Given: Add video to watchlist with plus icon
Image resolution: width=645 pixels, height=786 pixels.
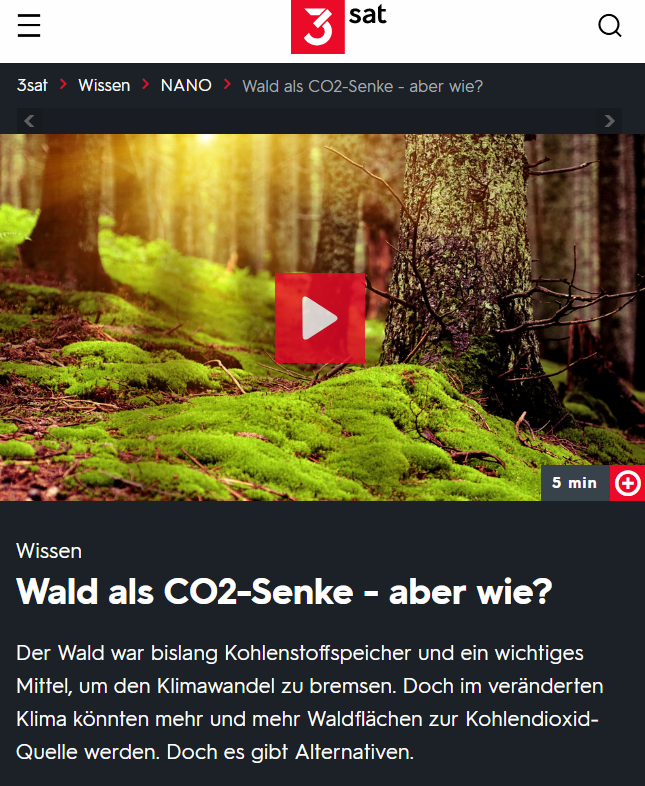Looking at the screenshot, I should tap(627, 483).
